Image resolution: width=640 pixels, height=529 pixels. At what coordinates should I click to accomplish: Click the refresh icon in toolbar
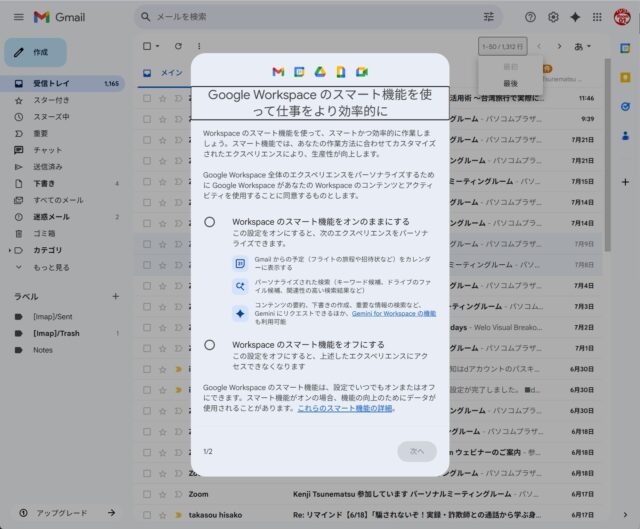178,46
